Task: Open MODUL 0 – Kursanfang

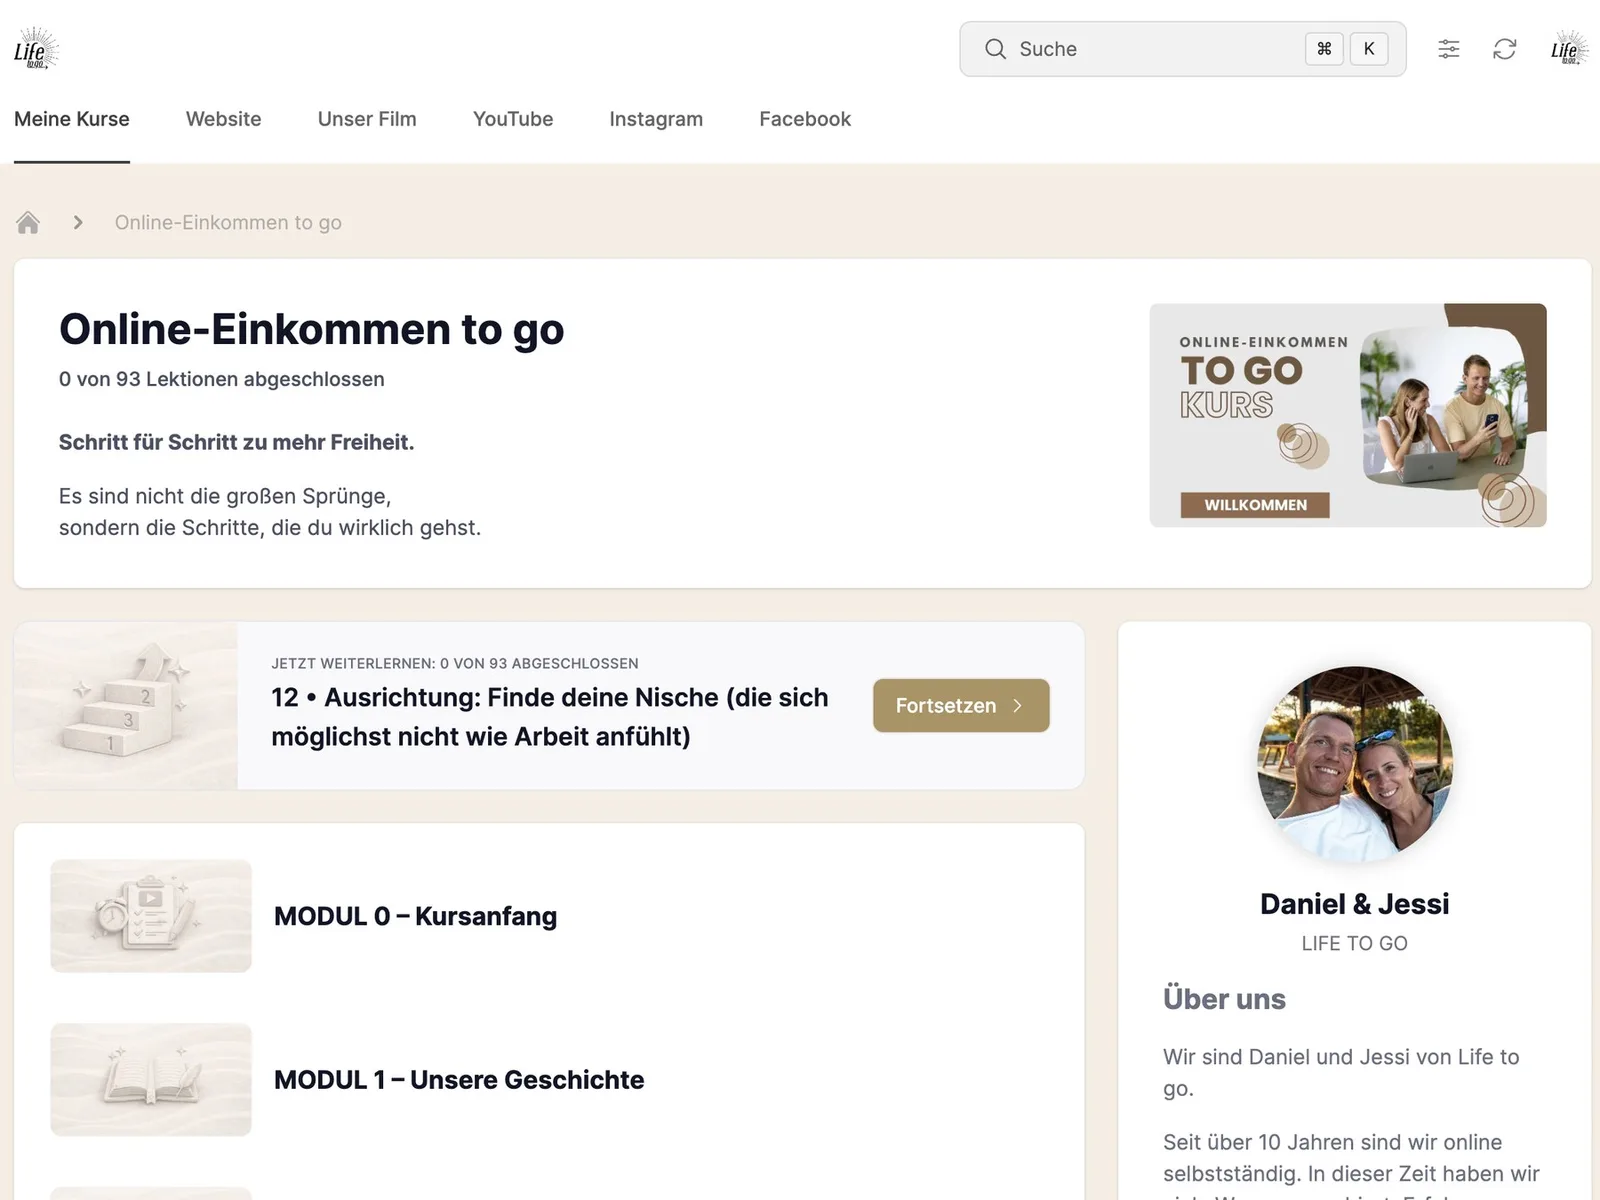Action: 415,916
